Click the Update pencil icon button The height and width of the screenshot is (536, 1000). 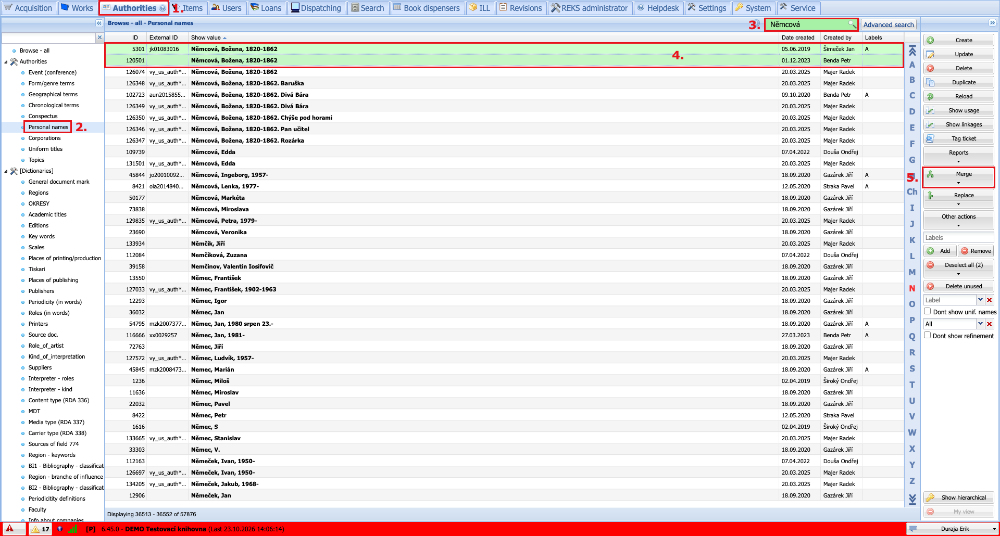(x=959, y=54)
